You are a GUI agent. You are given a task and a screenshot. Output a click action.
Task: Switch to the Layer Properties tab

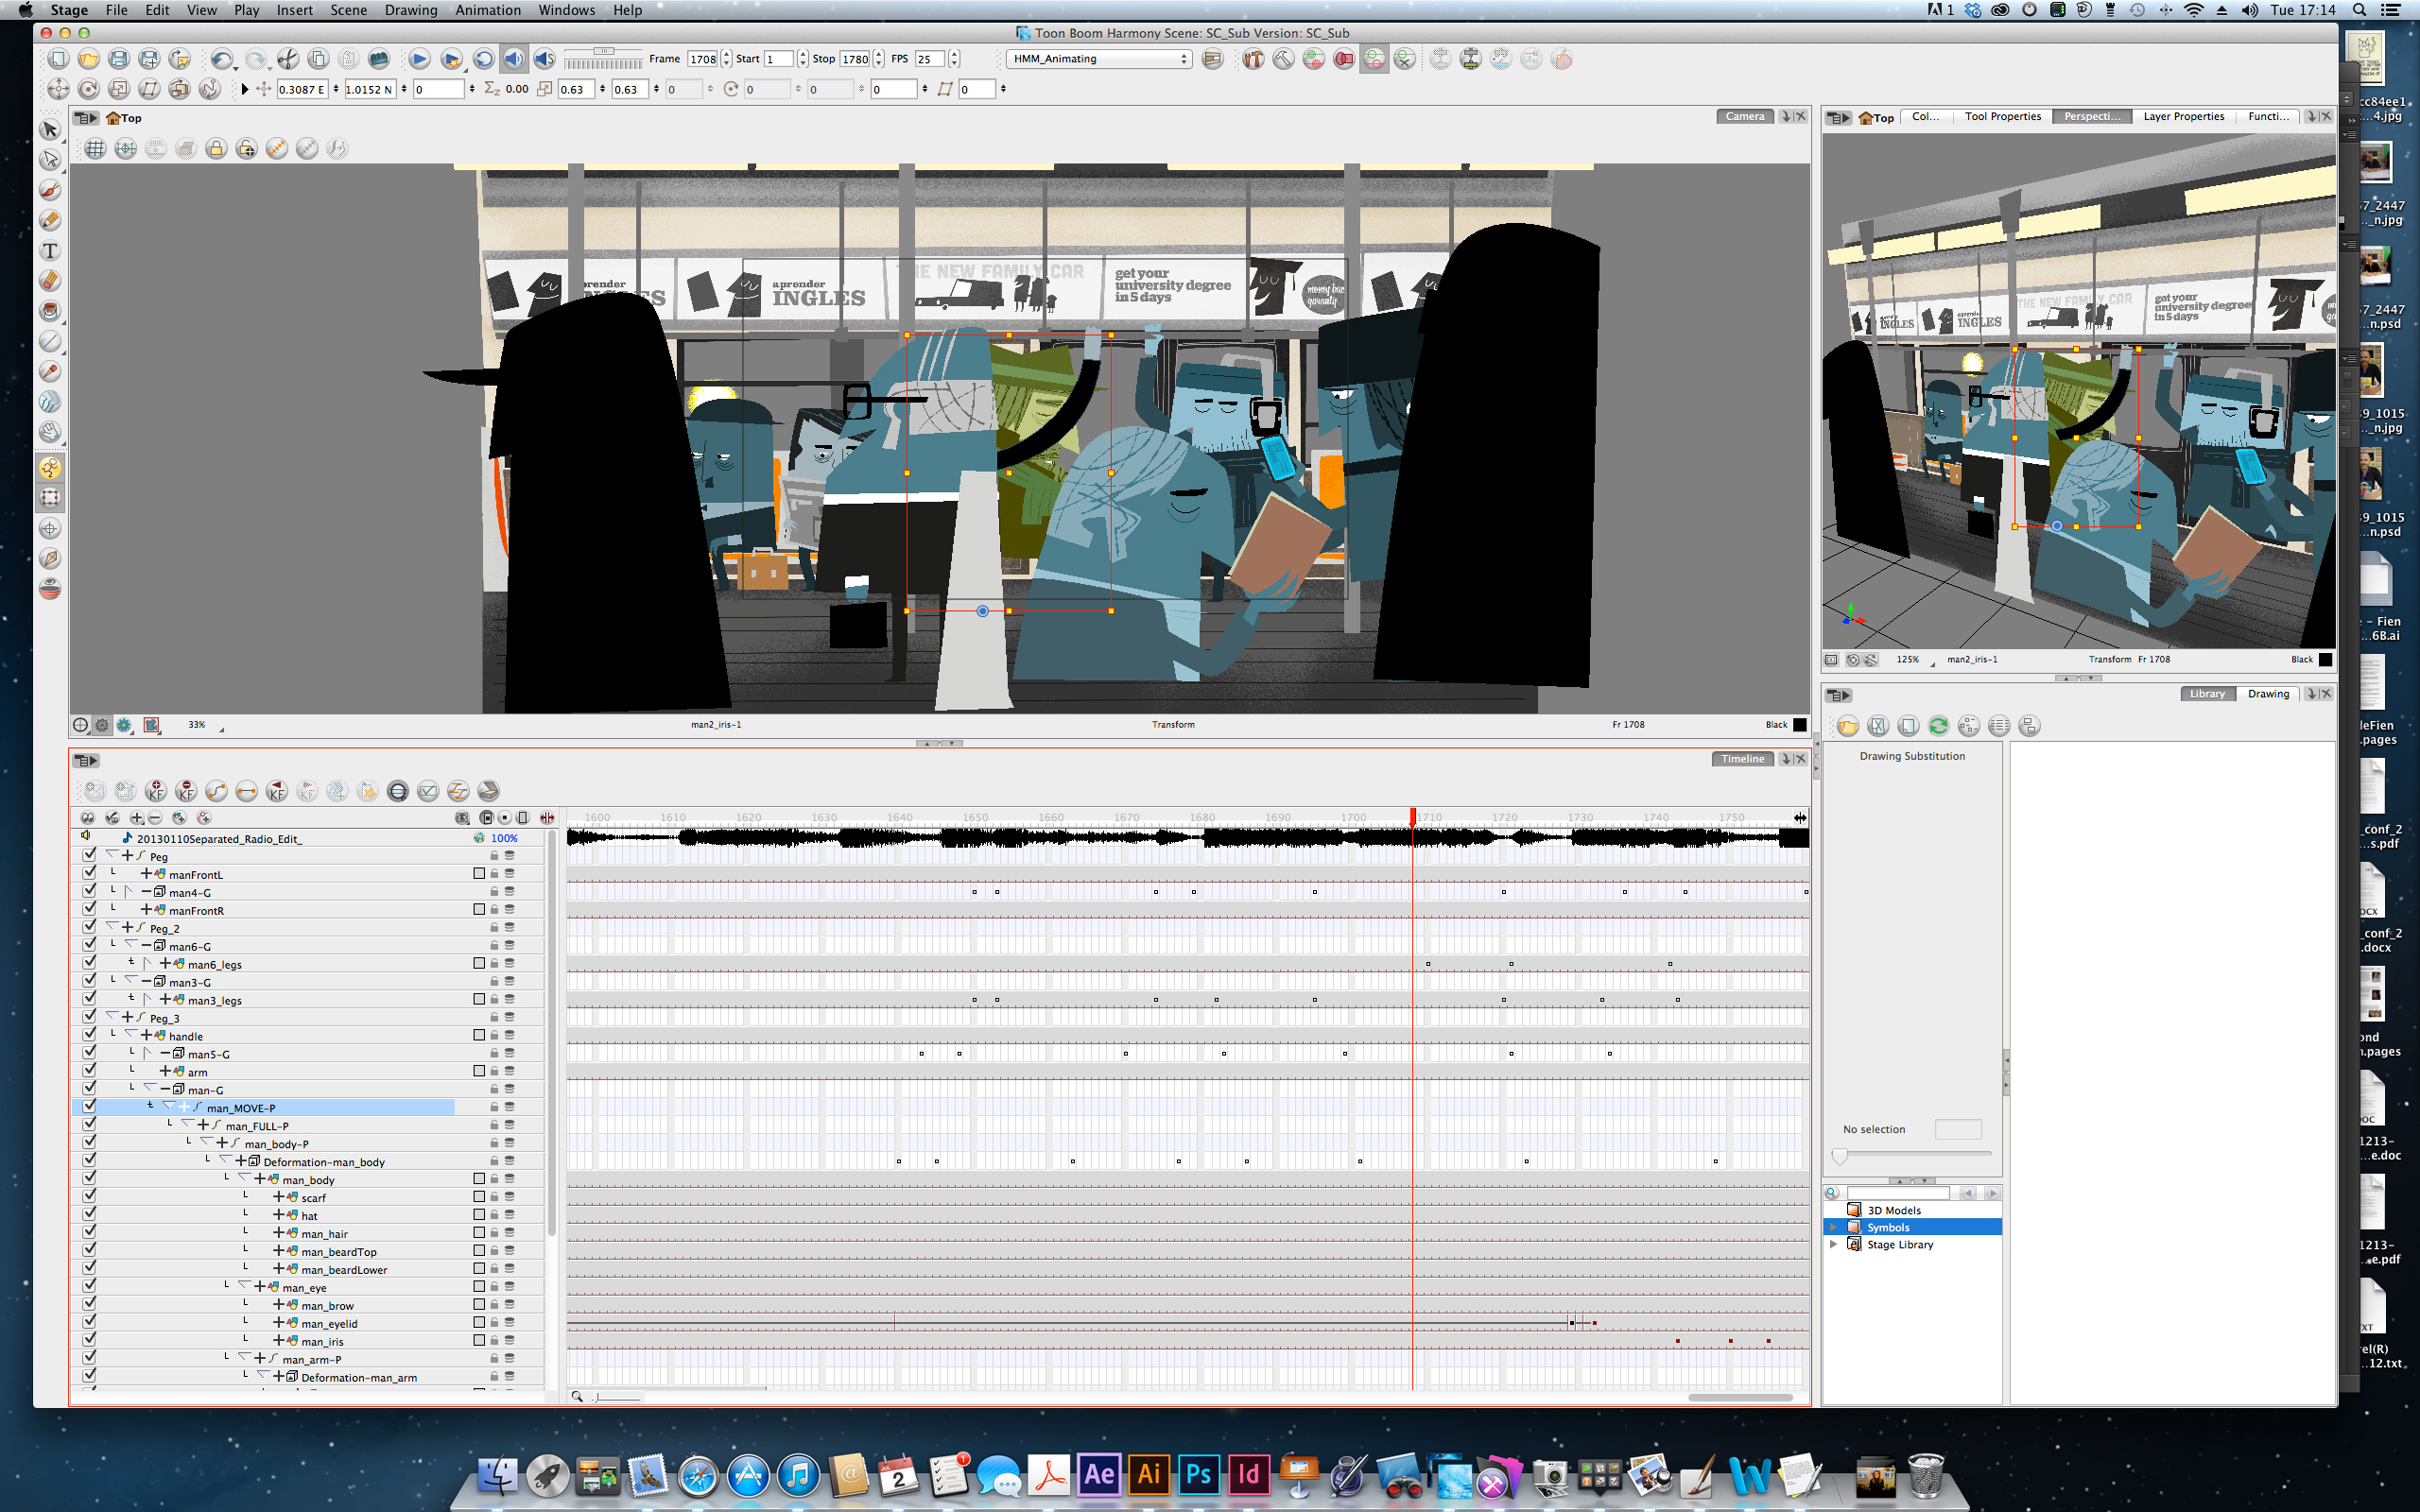pyautogui.click(x=2183, y=117)
